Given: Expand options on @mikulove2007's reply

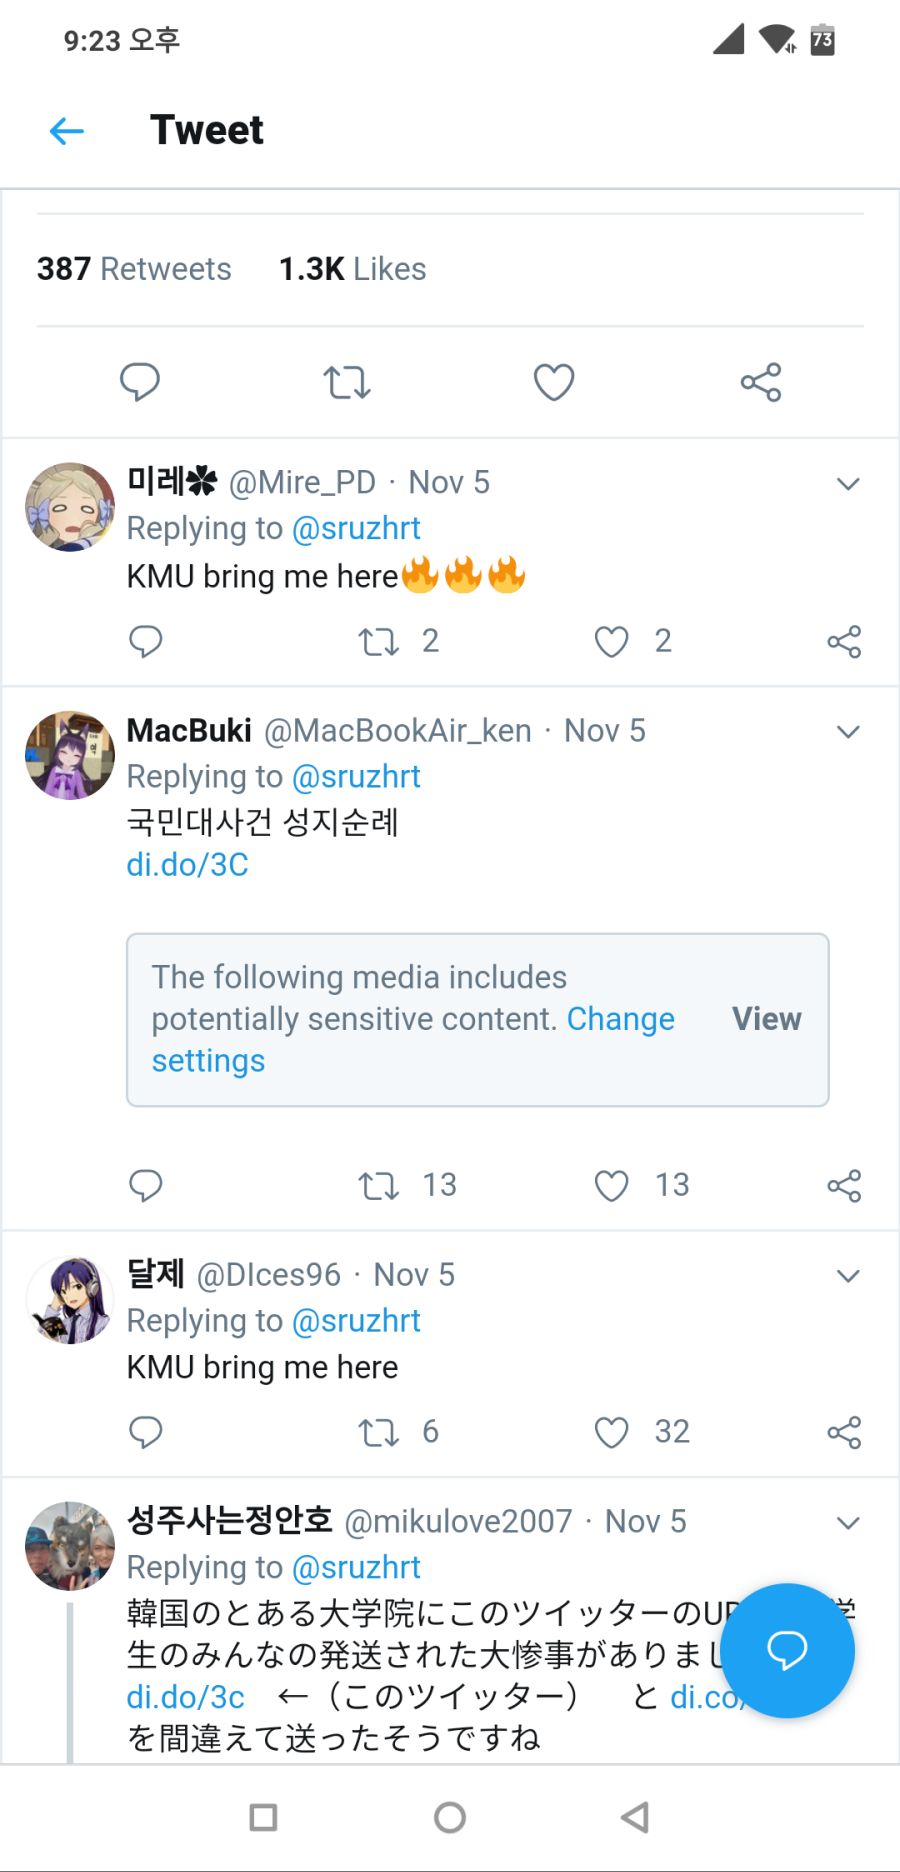Looking at the screenshot, I should pyautogui.click(x=847, y=1523).
